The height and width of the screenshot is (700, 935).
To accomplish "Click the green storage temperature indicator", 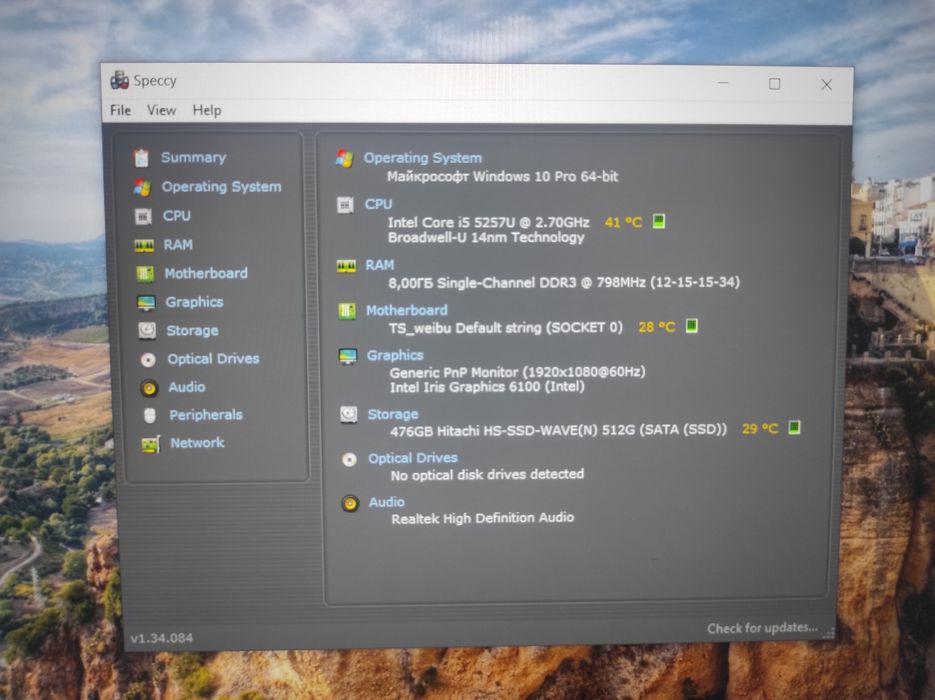I will click(794, 427).
